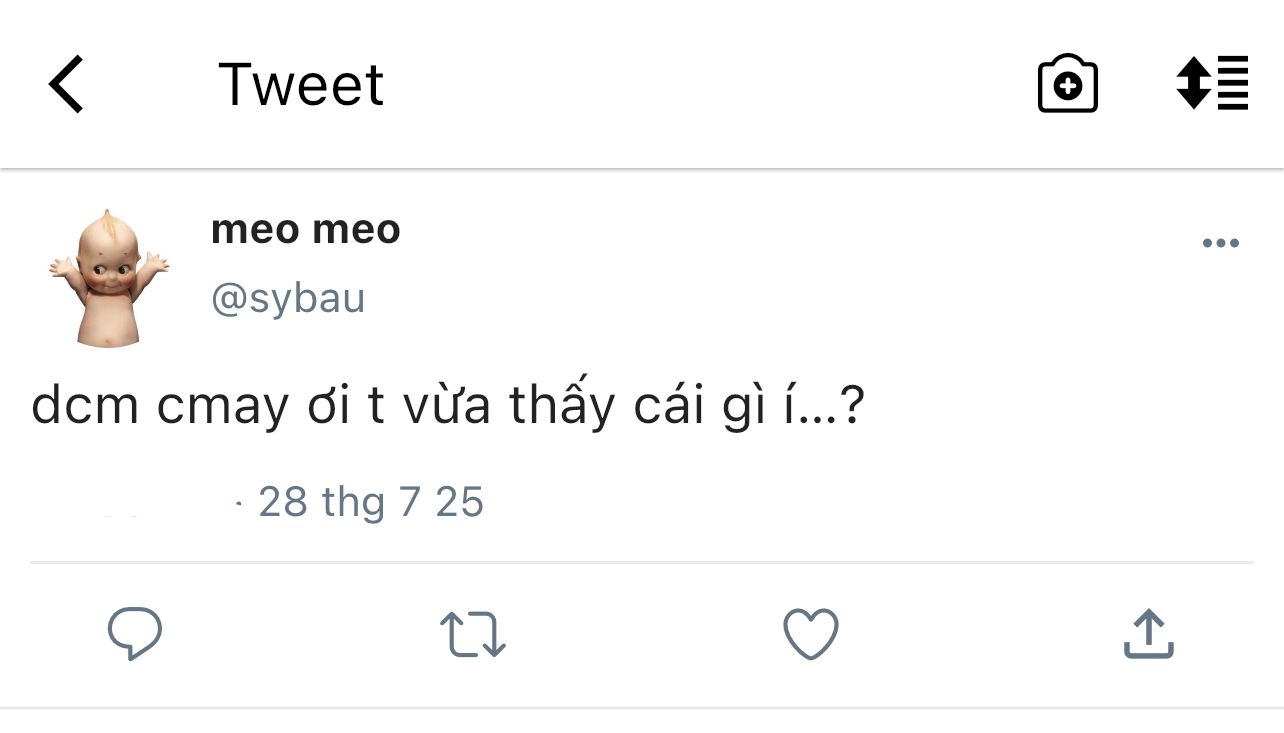Click the word "dcm" in the tweet

(x=84, y=407)
